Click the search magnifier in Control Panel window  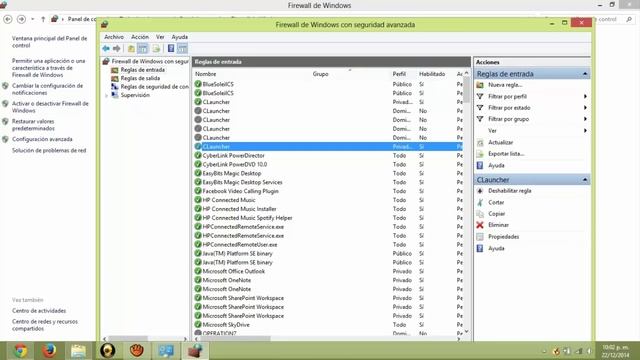tap(629, 19)
